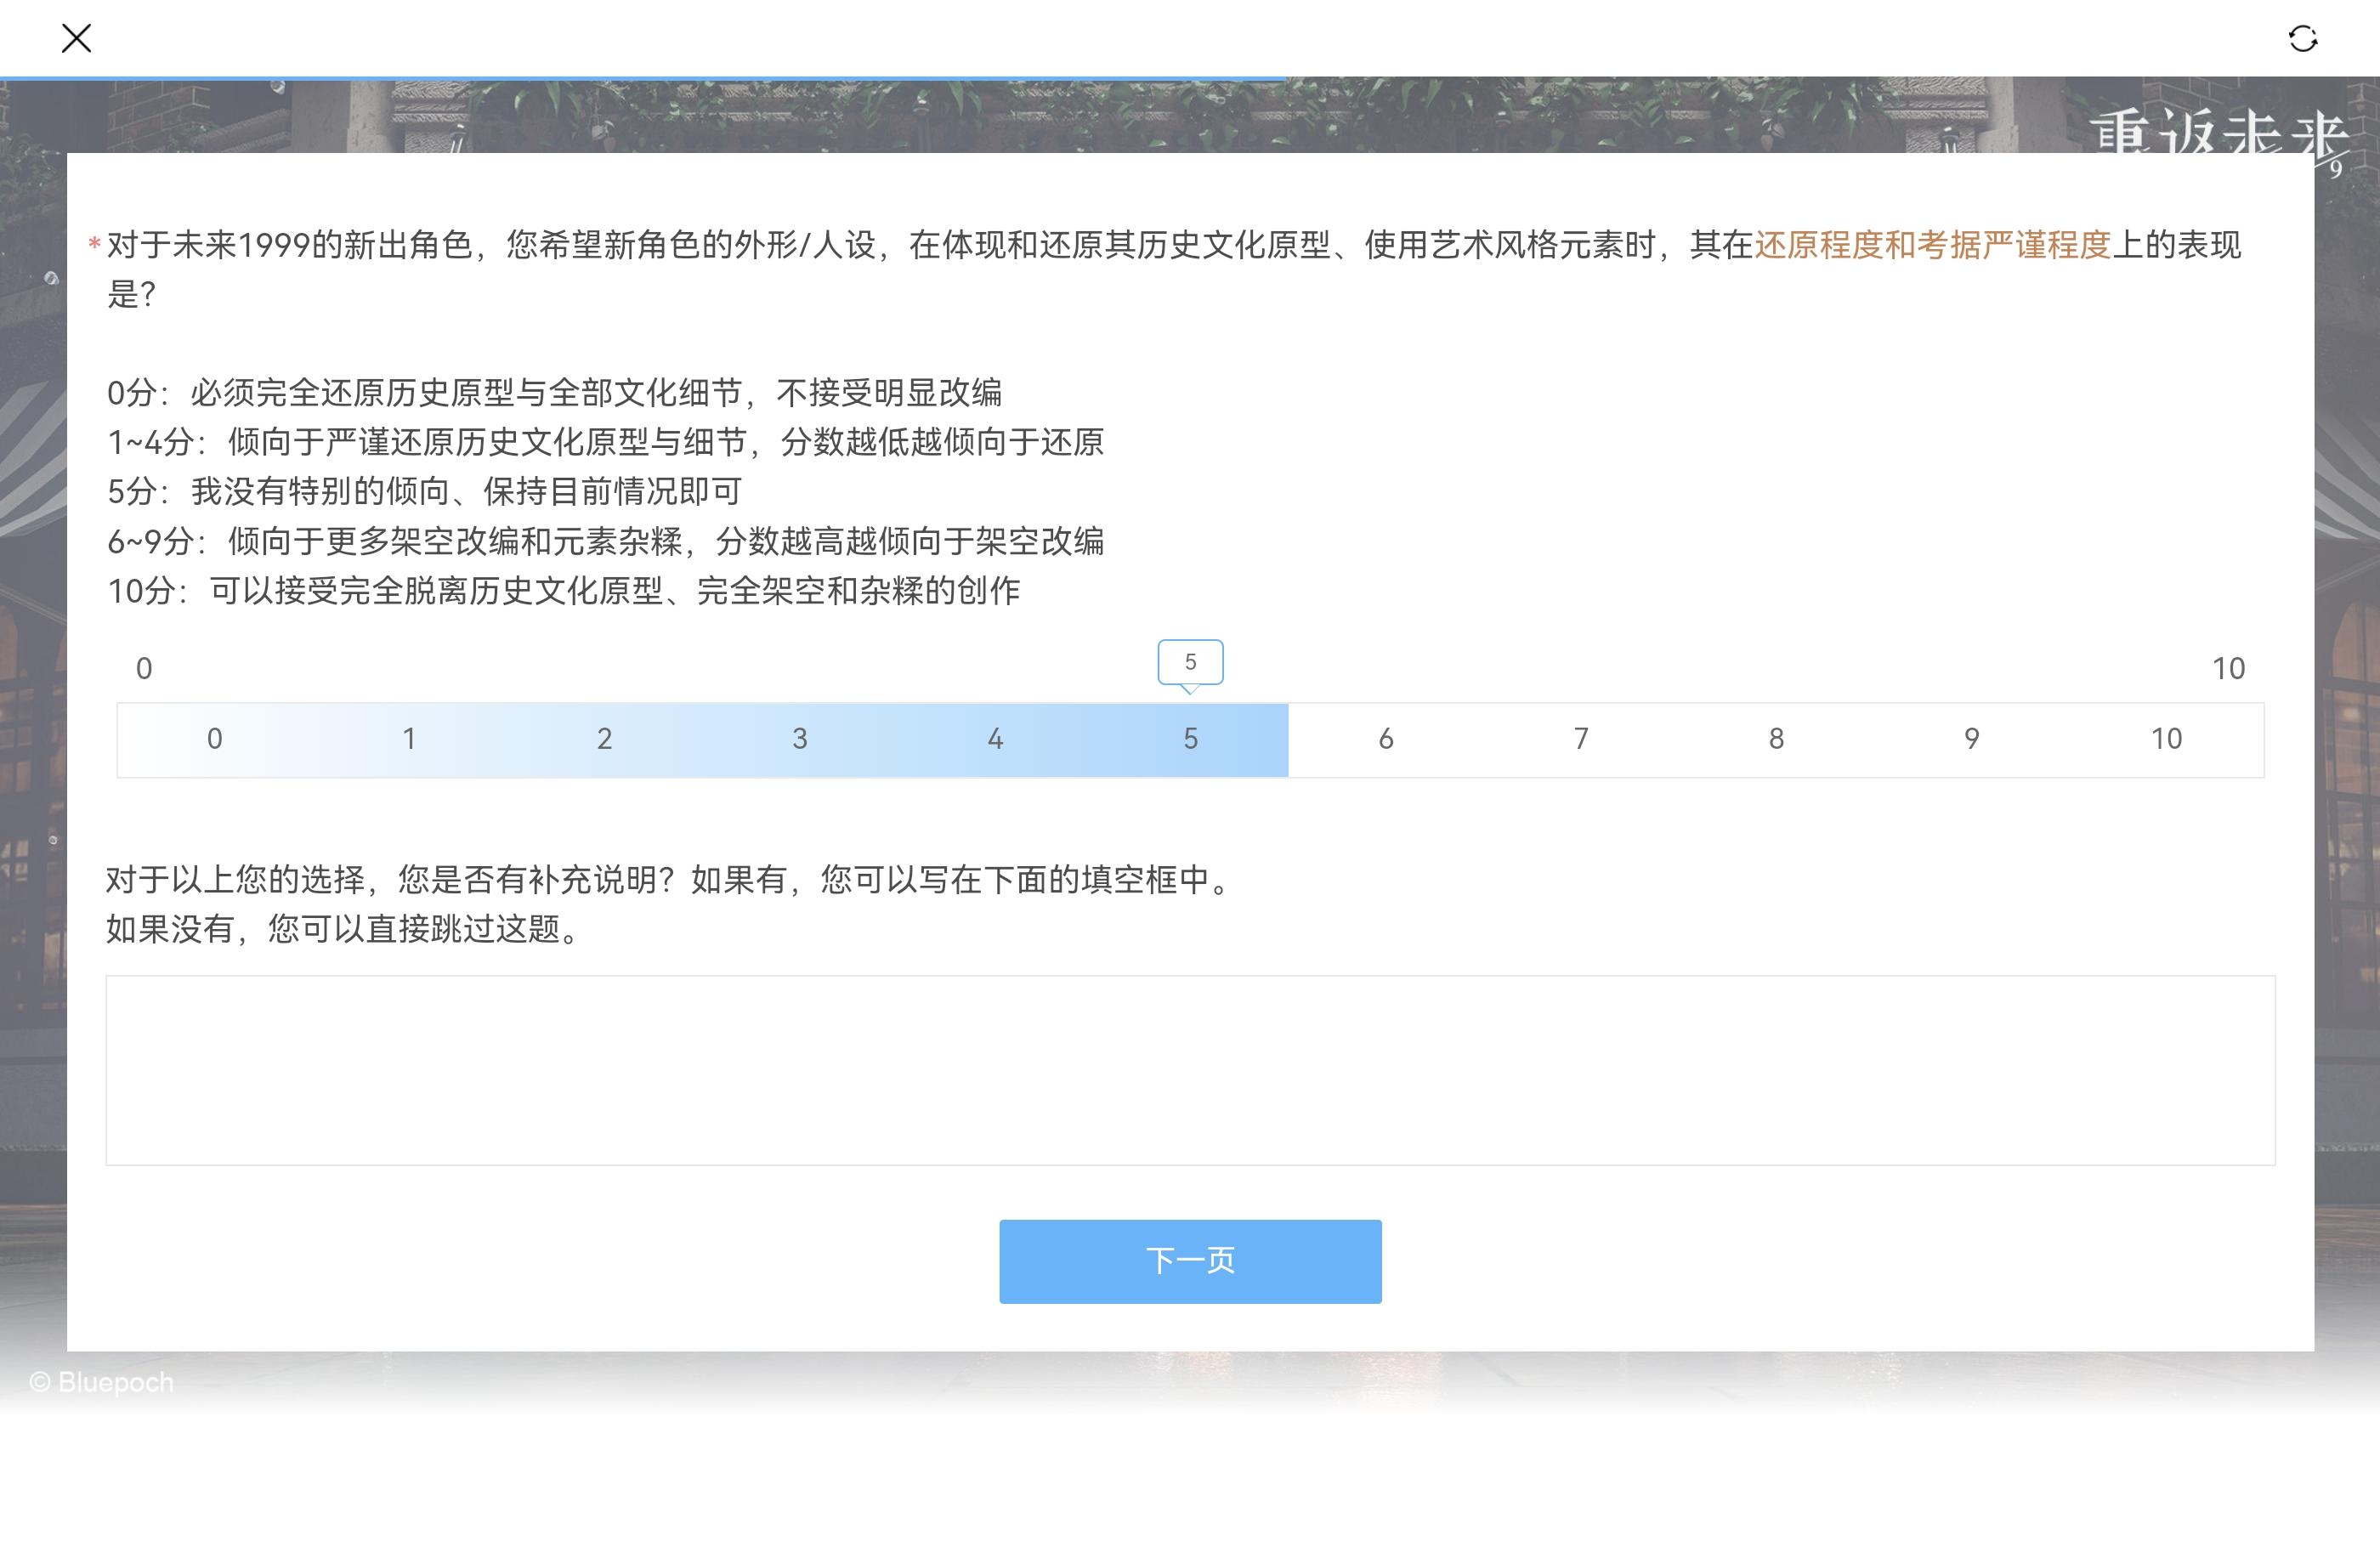
Task: Select score 1 on the rating scale
Action: point(409,739)
